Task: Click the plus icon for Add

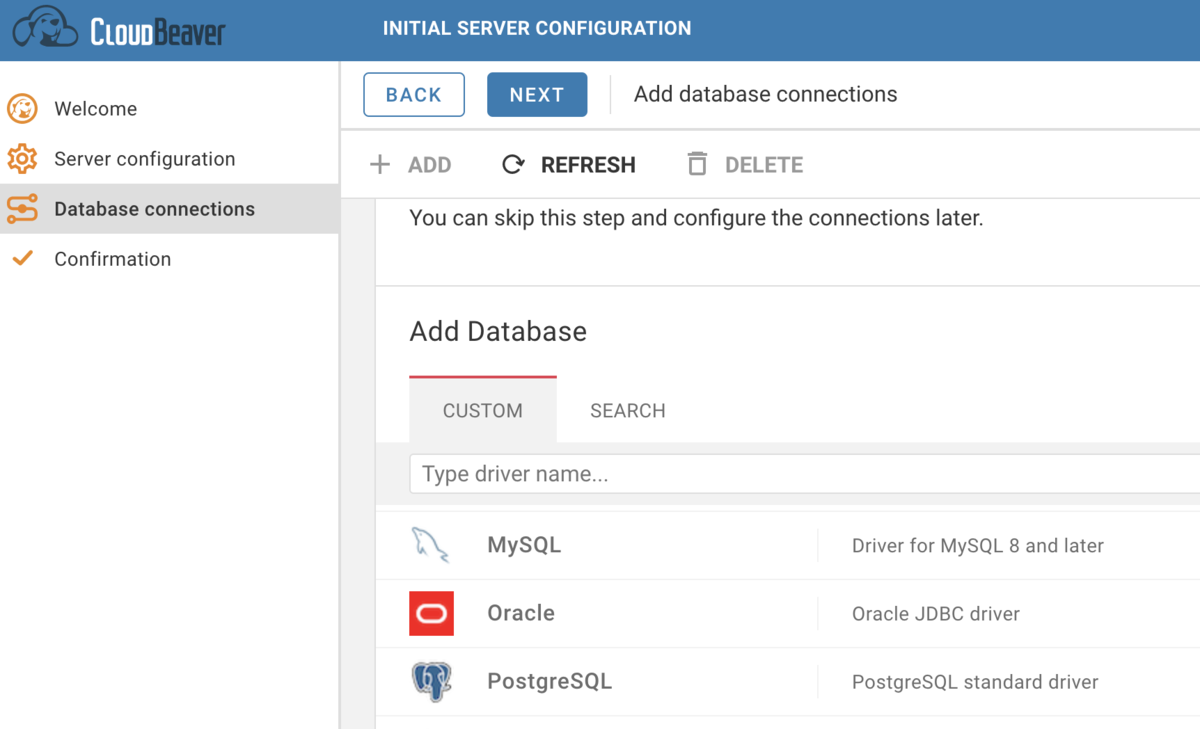Action: click(x=380, y=165)
